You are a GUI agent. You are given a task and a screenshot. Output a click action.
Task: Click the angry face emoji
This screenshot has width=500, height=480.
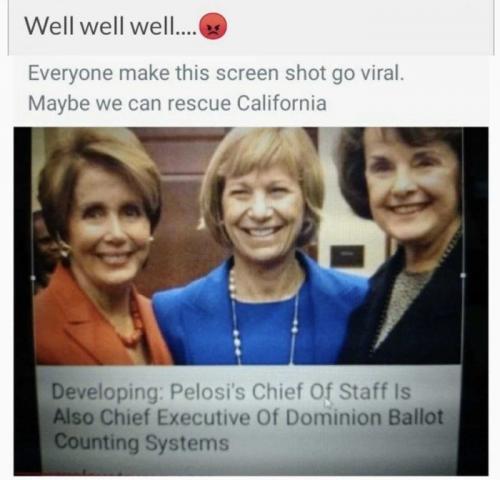tap(213, 26)
